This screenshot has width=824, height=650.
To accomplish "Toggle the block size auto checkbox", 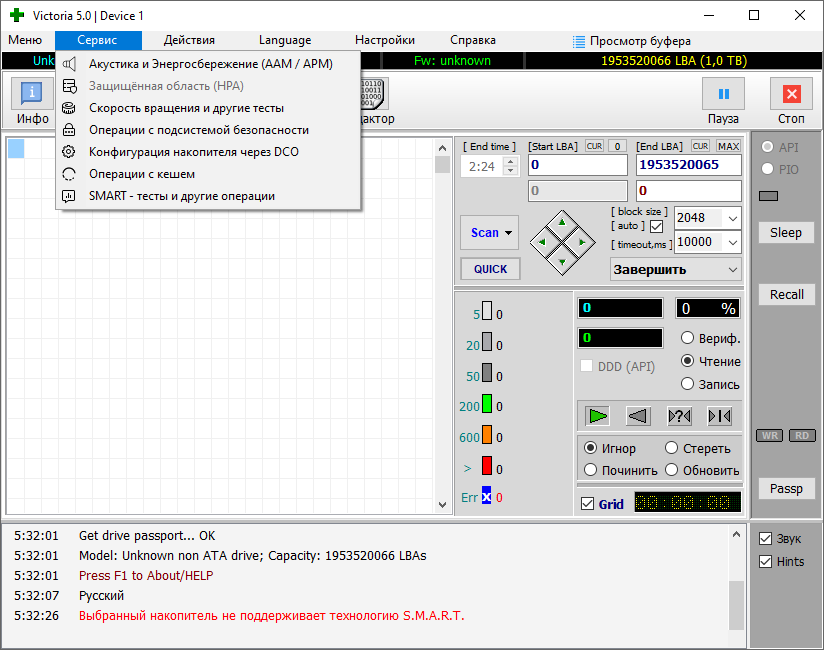I will 656,226.
